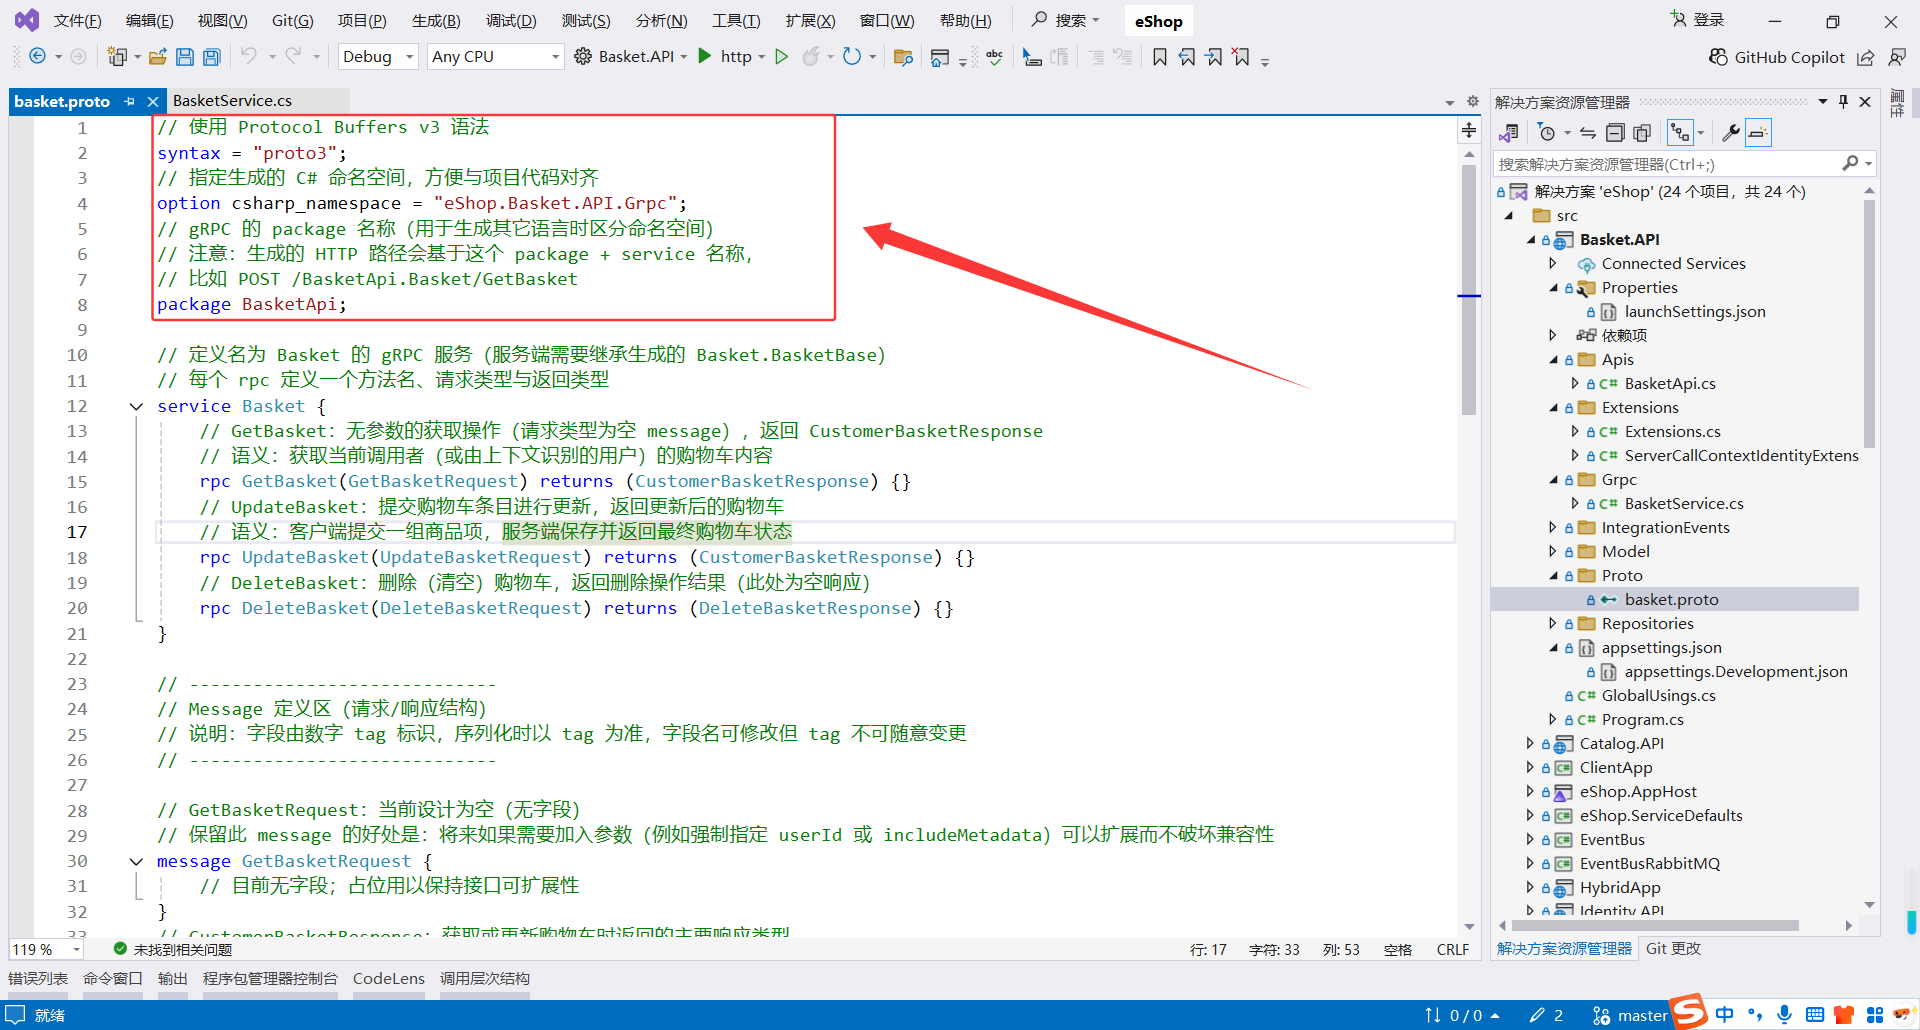Image resolution: width=1920 pixels, height=1030 pixels.
Task: Click the Save All icon
Action: [211, 57]
